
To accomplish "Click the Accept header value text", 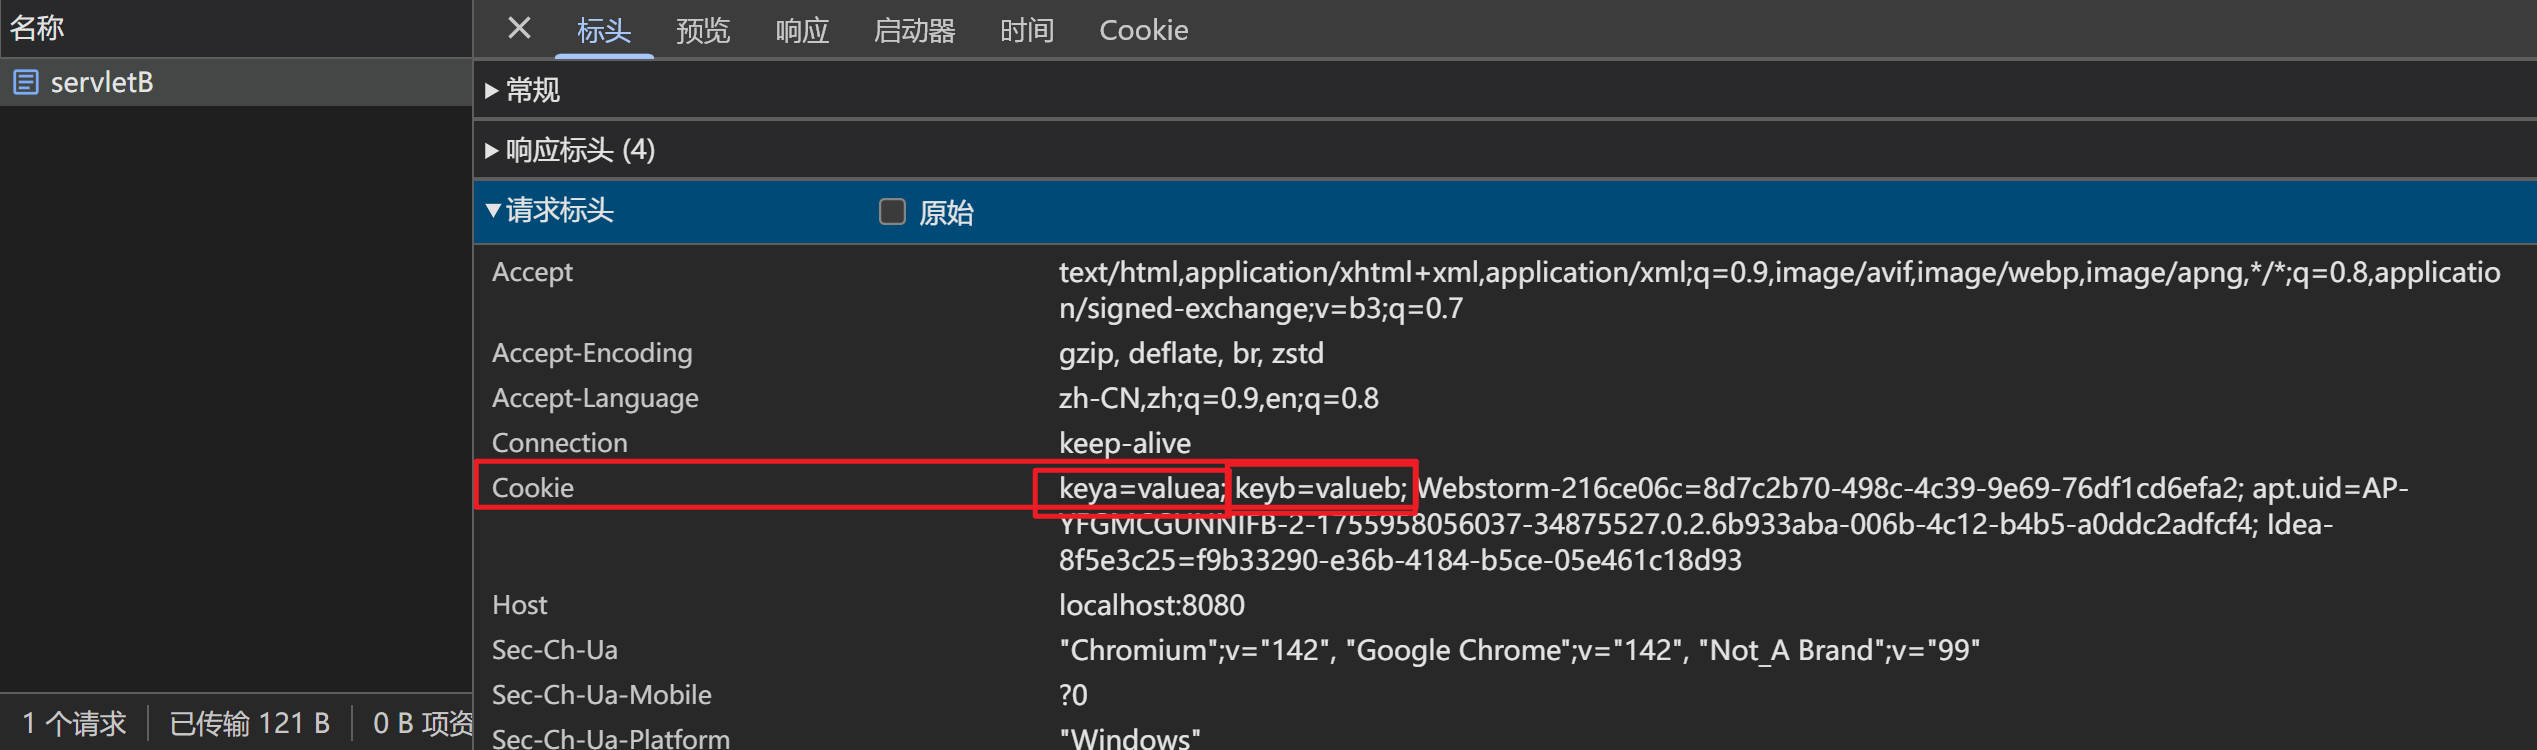I will (1779, 290).
